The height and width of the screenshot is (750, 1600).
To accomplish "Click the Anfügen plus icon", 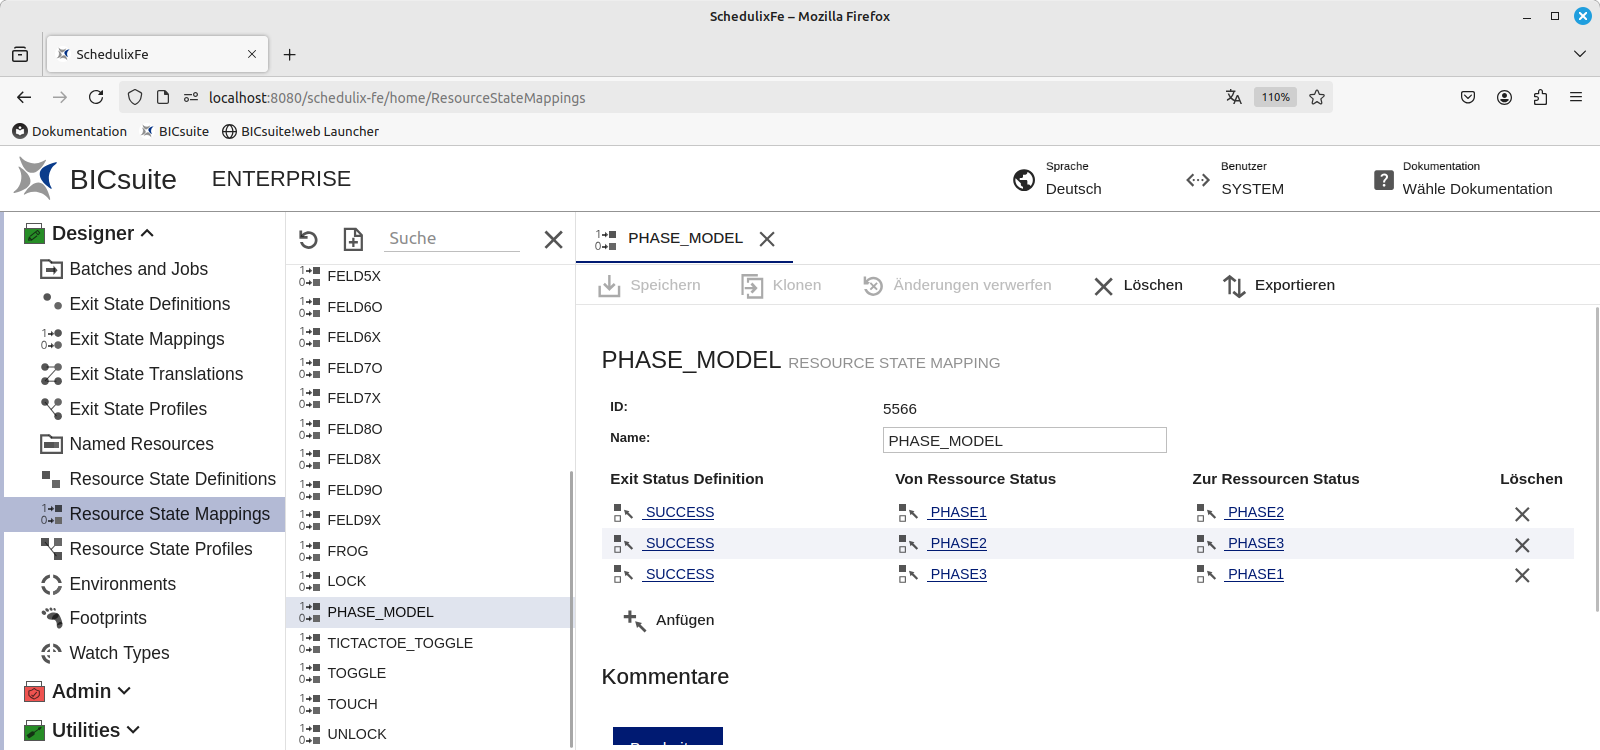I will (634, 620).
